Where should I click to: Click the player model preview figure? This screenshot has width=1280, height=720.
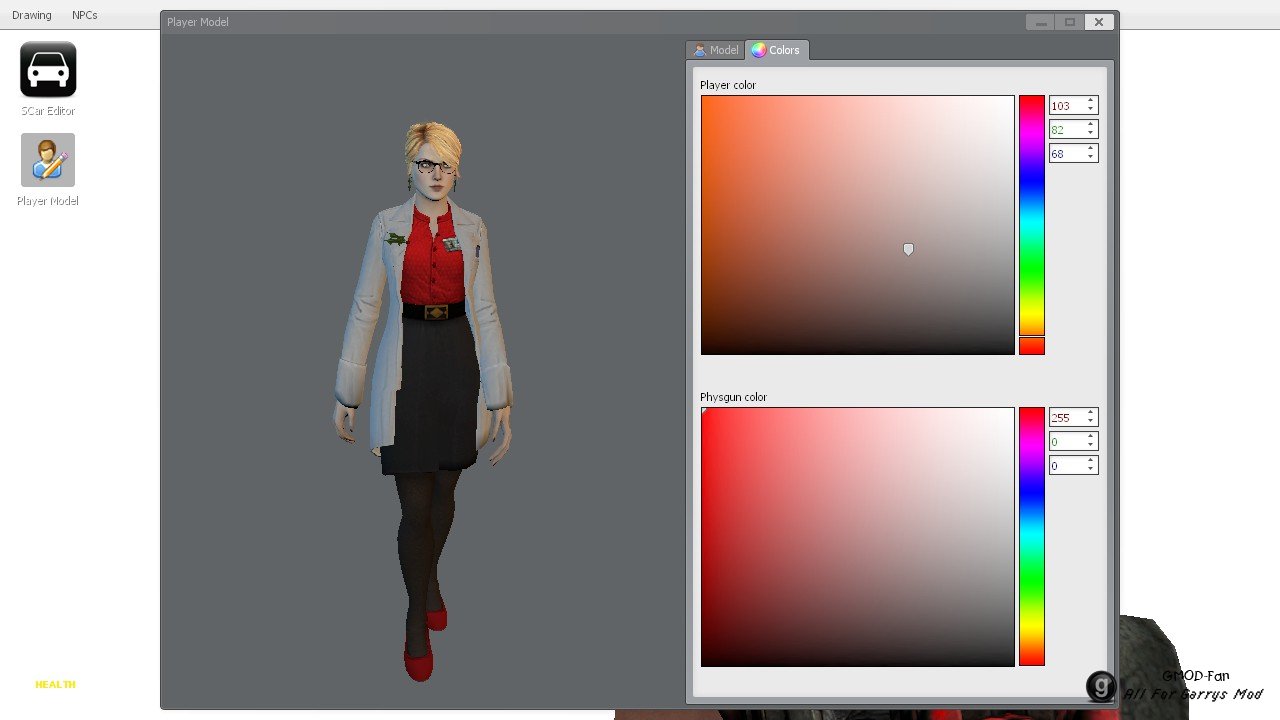(425, 400)
